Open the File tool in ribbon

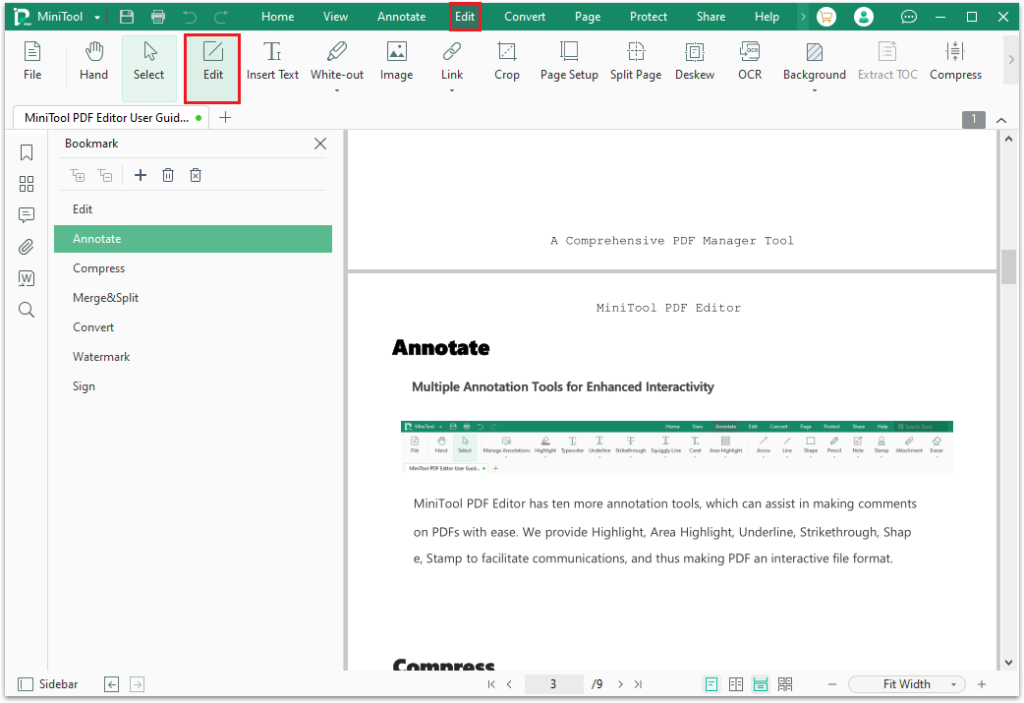(32, 61)
